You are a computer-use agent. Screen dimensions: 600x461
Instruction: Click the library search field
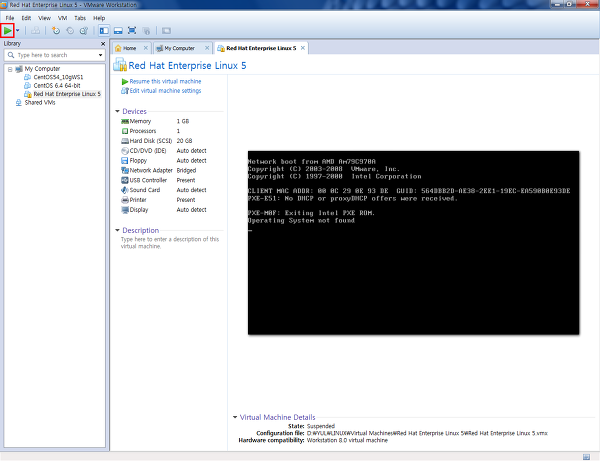click(54, 55)
